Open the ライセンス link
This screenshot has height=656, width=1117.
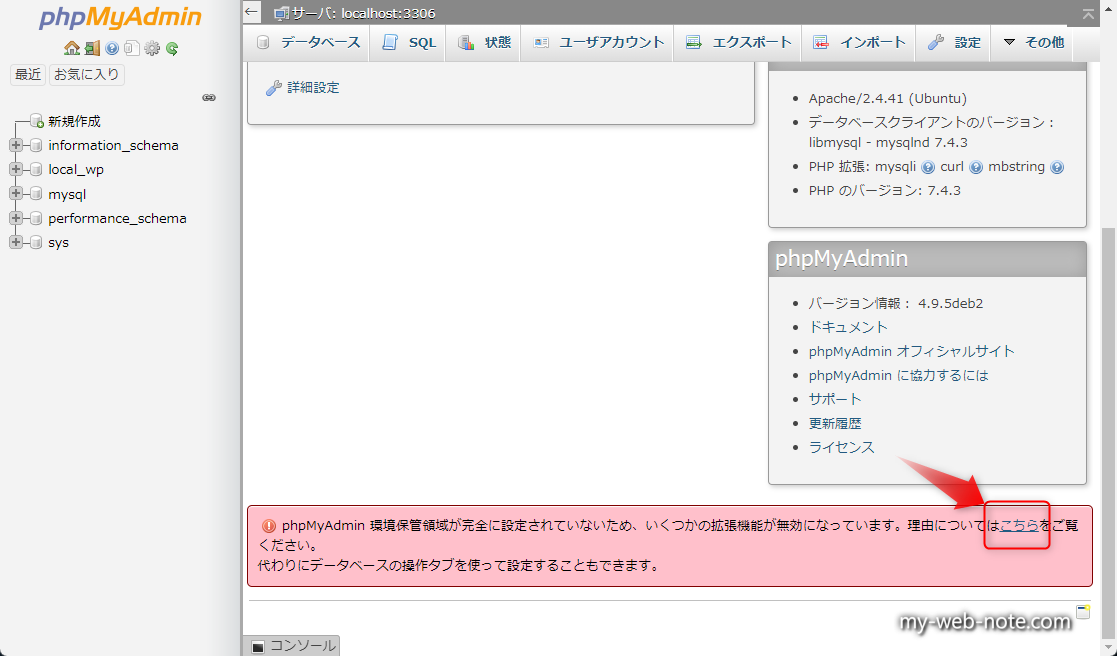click(843, 447)
